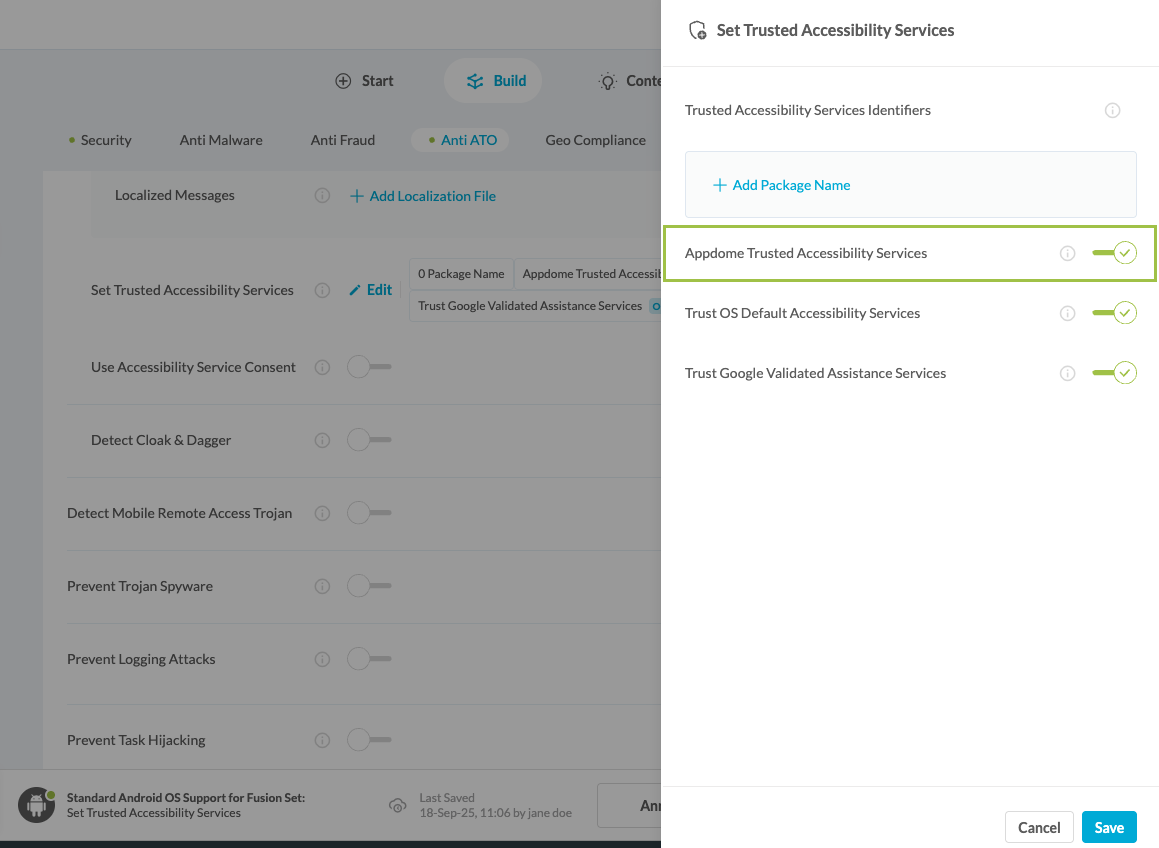Disable Appdome Trusted Accessibility Services
This screenshot has height=848, width=1159.
point(1116,253)
